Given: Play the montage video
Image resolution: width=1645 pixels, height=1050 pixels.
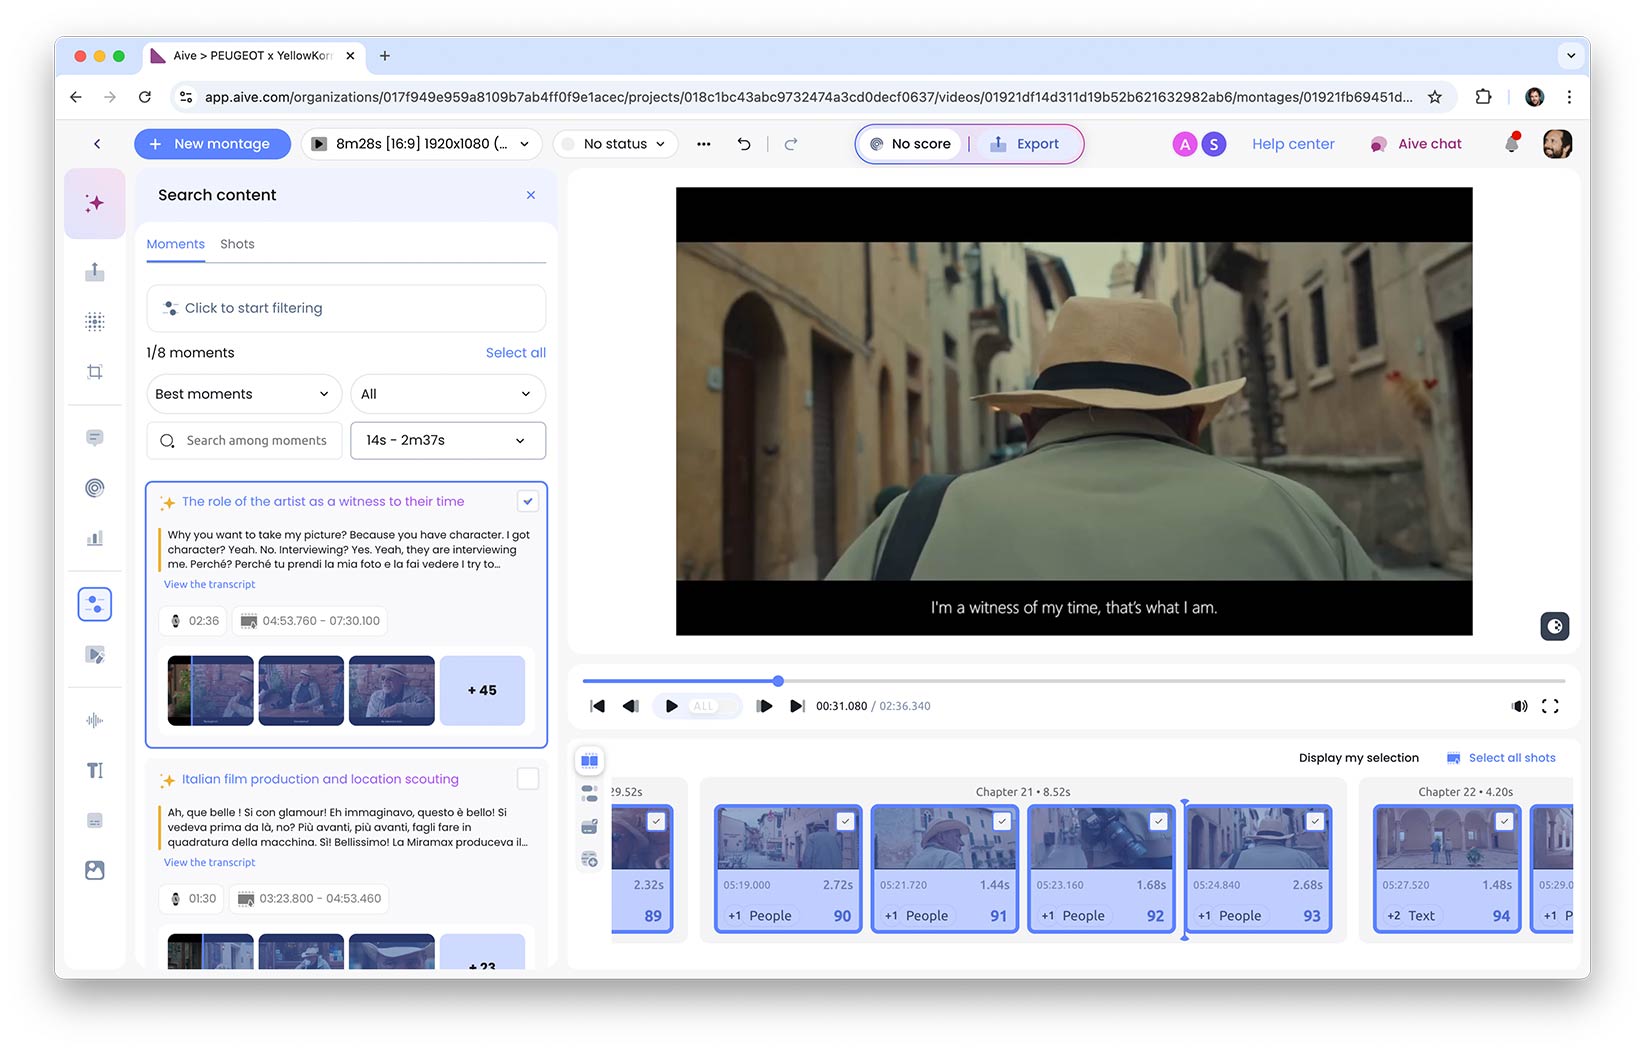Looking at the screenshot, I should pyautogui.click(x=672, y=706).
